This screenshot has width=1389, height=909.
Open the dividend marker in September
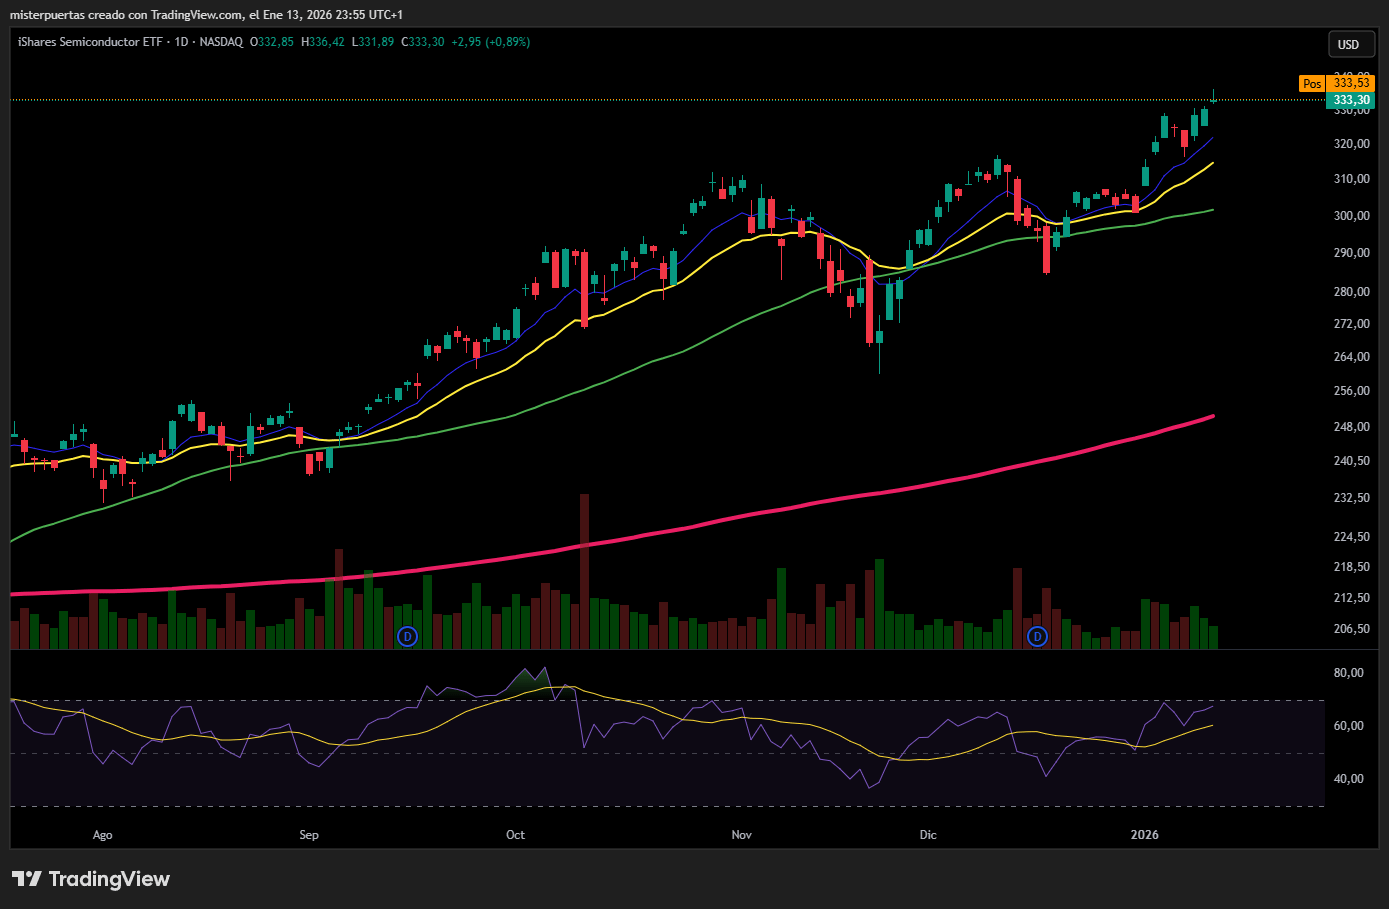pos(407,636)
